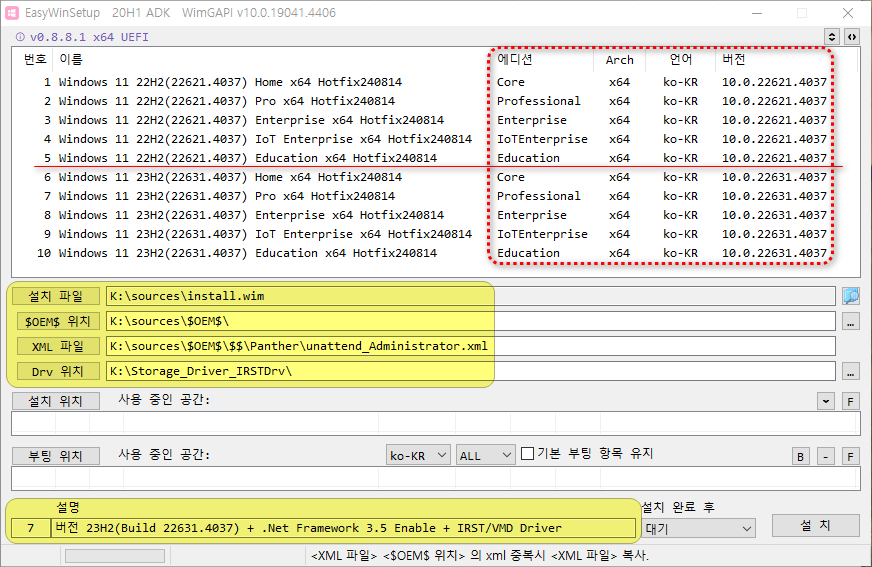Click the EasyWinSetup app icon in title bar
The width and height of the screenshot is (872, 567).
pos(12,13)
